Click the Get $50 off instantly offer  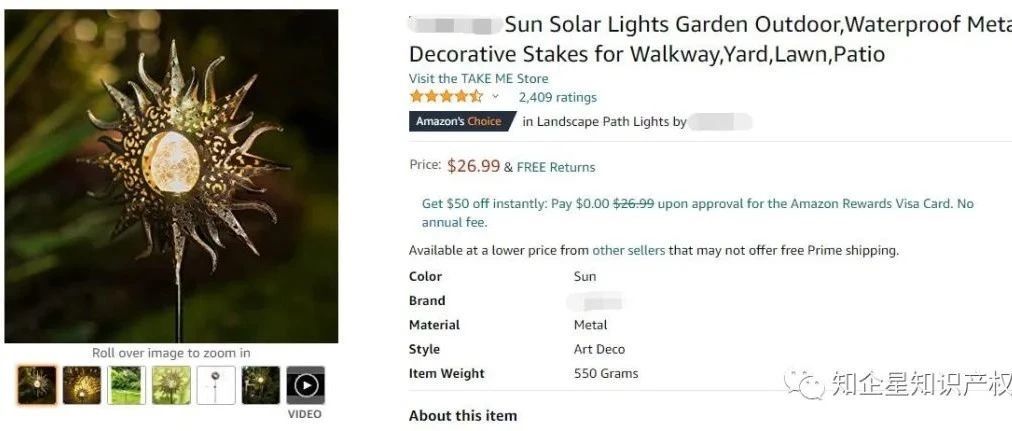pyautogui.click(x=484, y=204)
